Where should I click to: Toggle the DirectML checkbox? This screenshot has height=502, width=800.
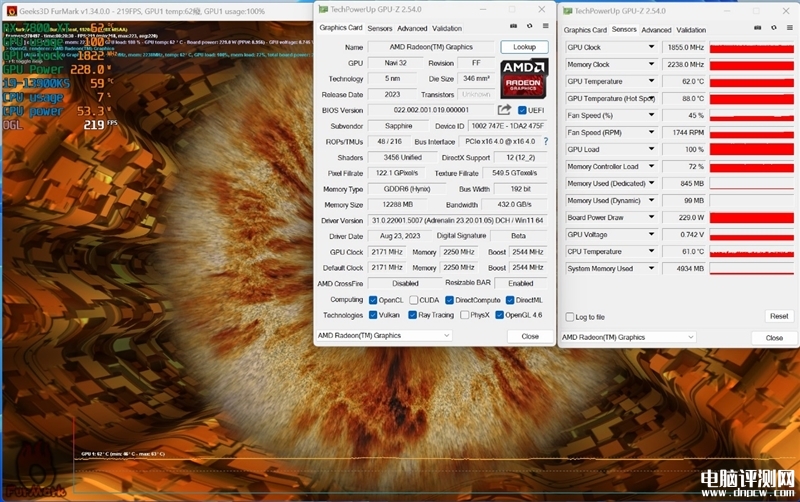(510, 300)
